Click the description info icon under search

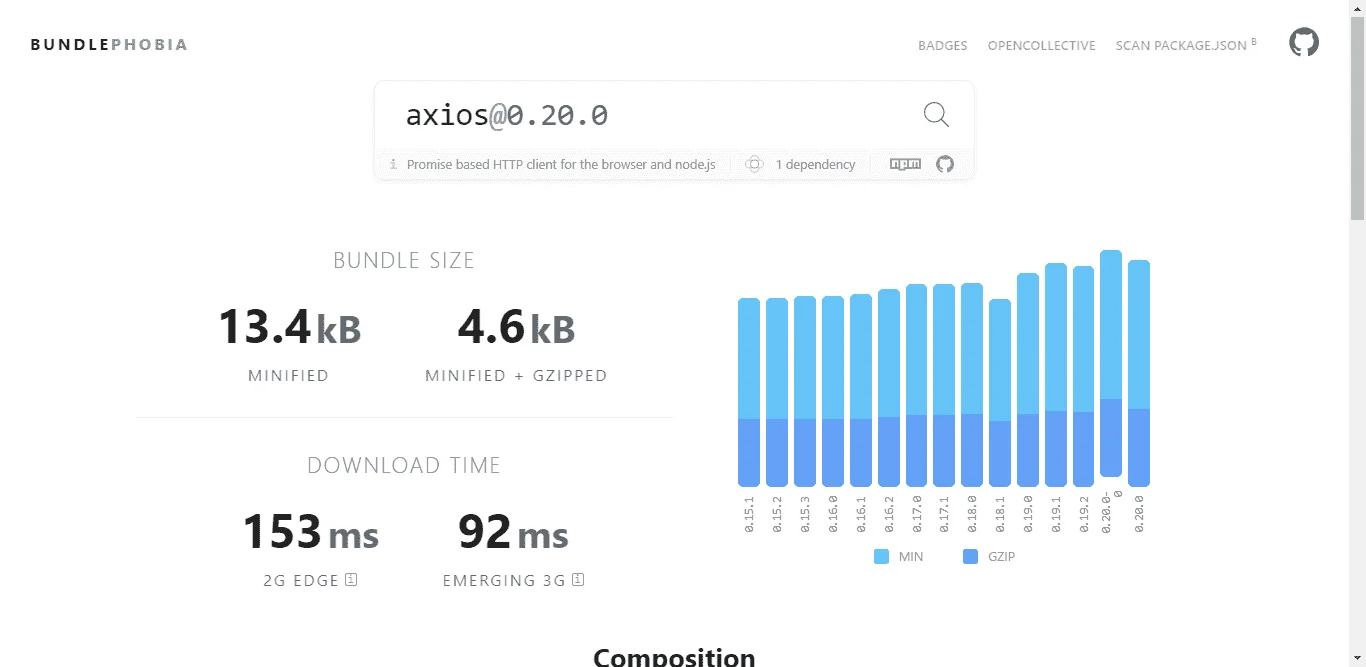393,164
